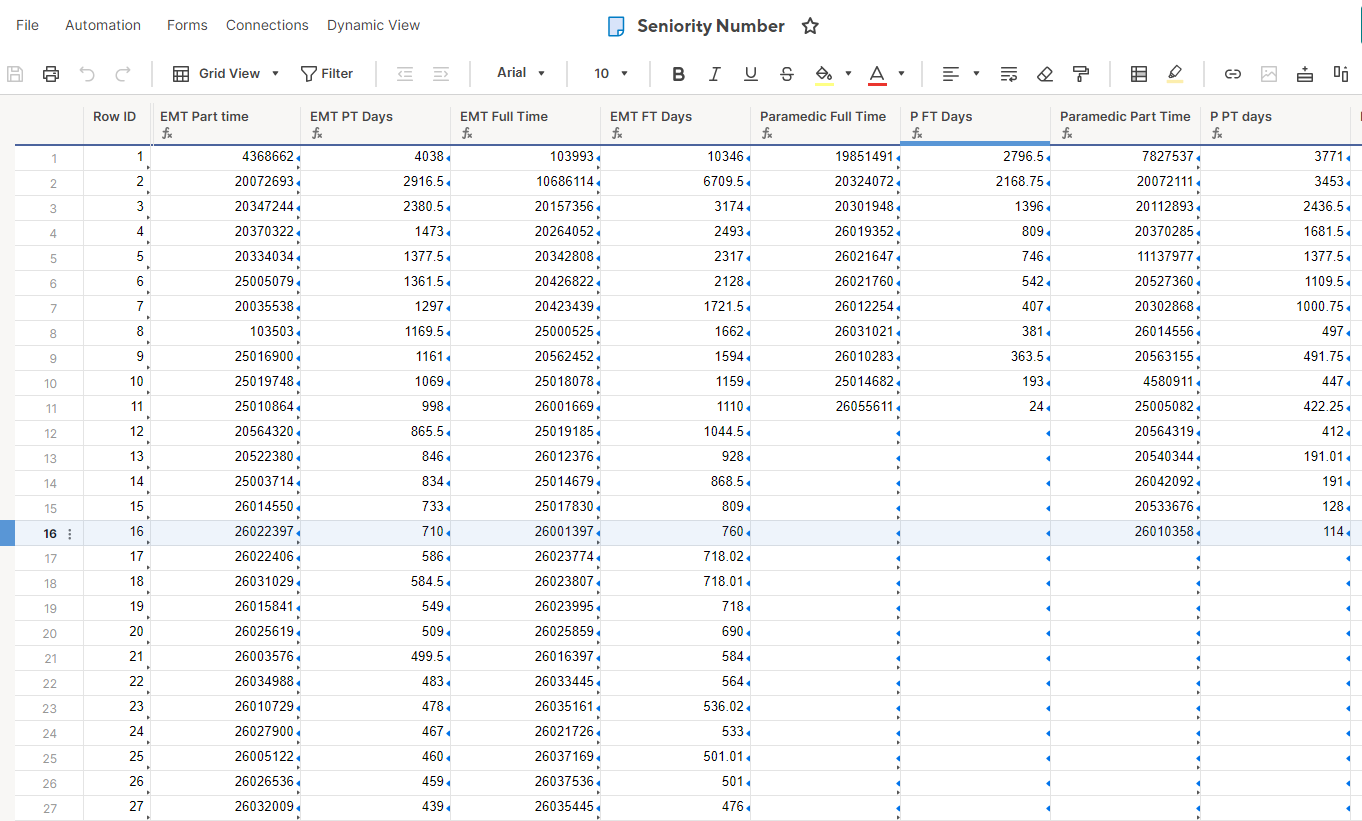This screenshot has width=1362, height=821.
Task: Select row number 1 header
Action: pyautogui.click(x=49, y=158)
